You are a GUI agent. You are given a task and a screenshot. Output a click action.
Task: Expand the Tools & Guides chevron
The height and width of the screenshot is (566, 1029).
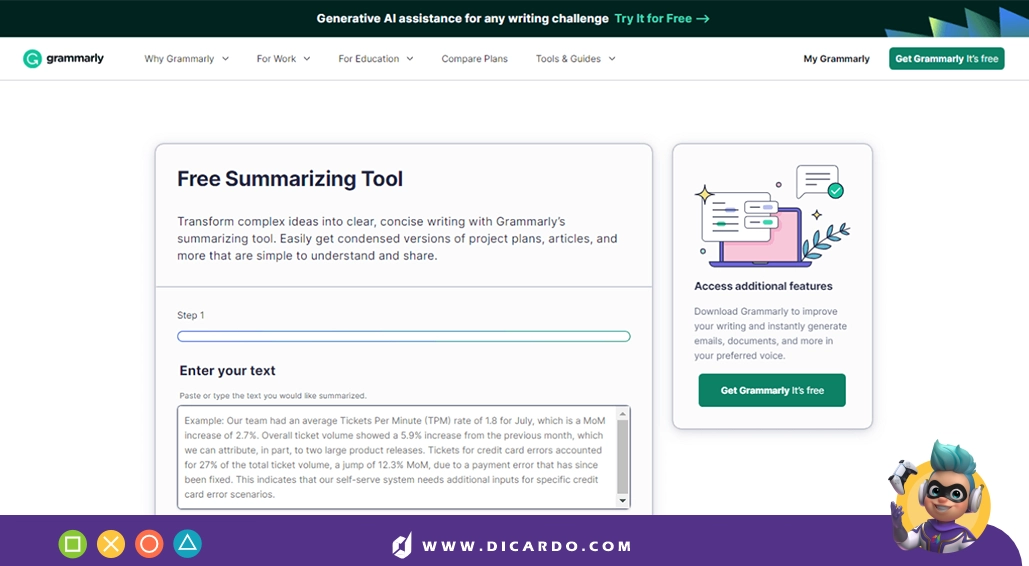pos(612,58)
